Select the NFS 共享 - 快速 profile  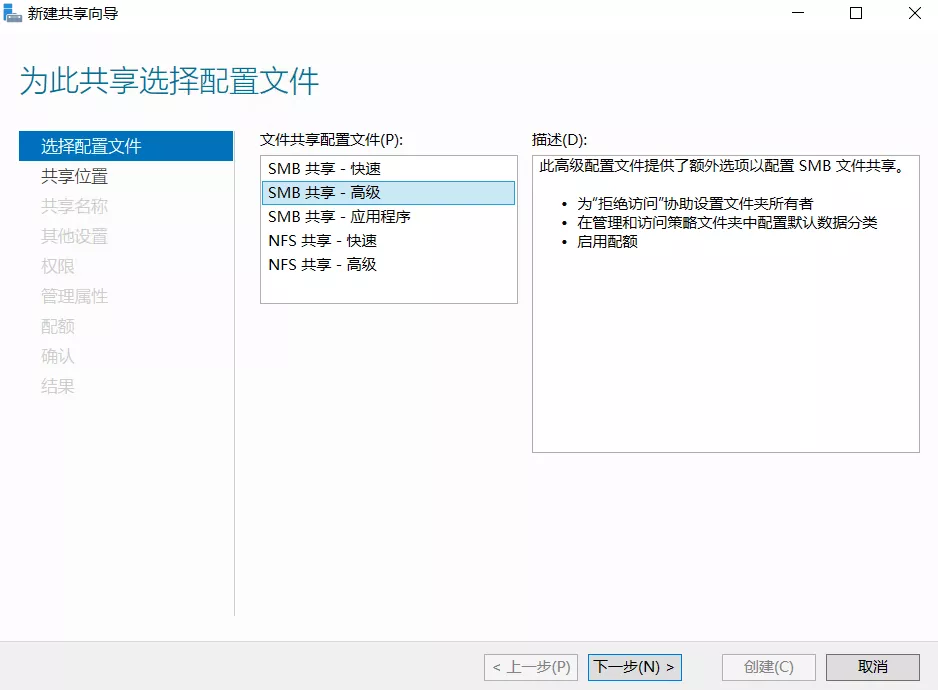322,241
